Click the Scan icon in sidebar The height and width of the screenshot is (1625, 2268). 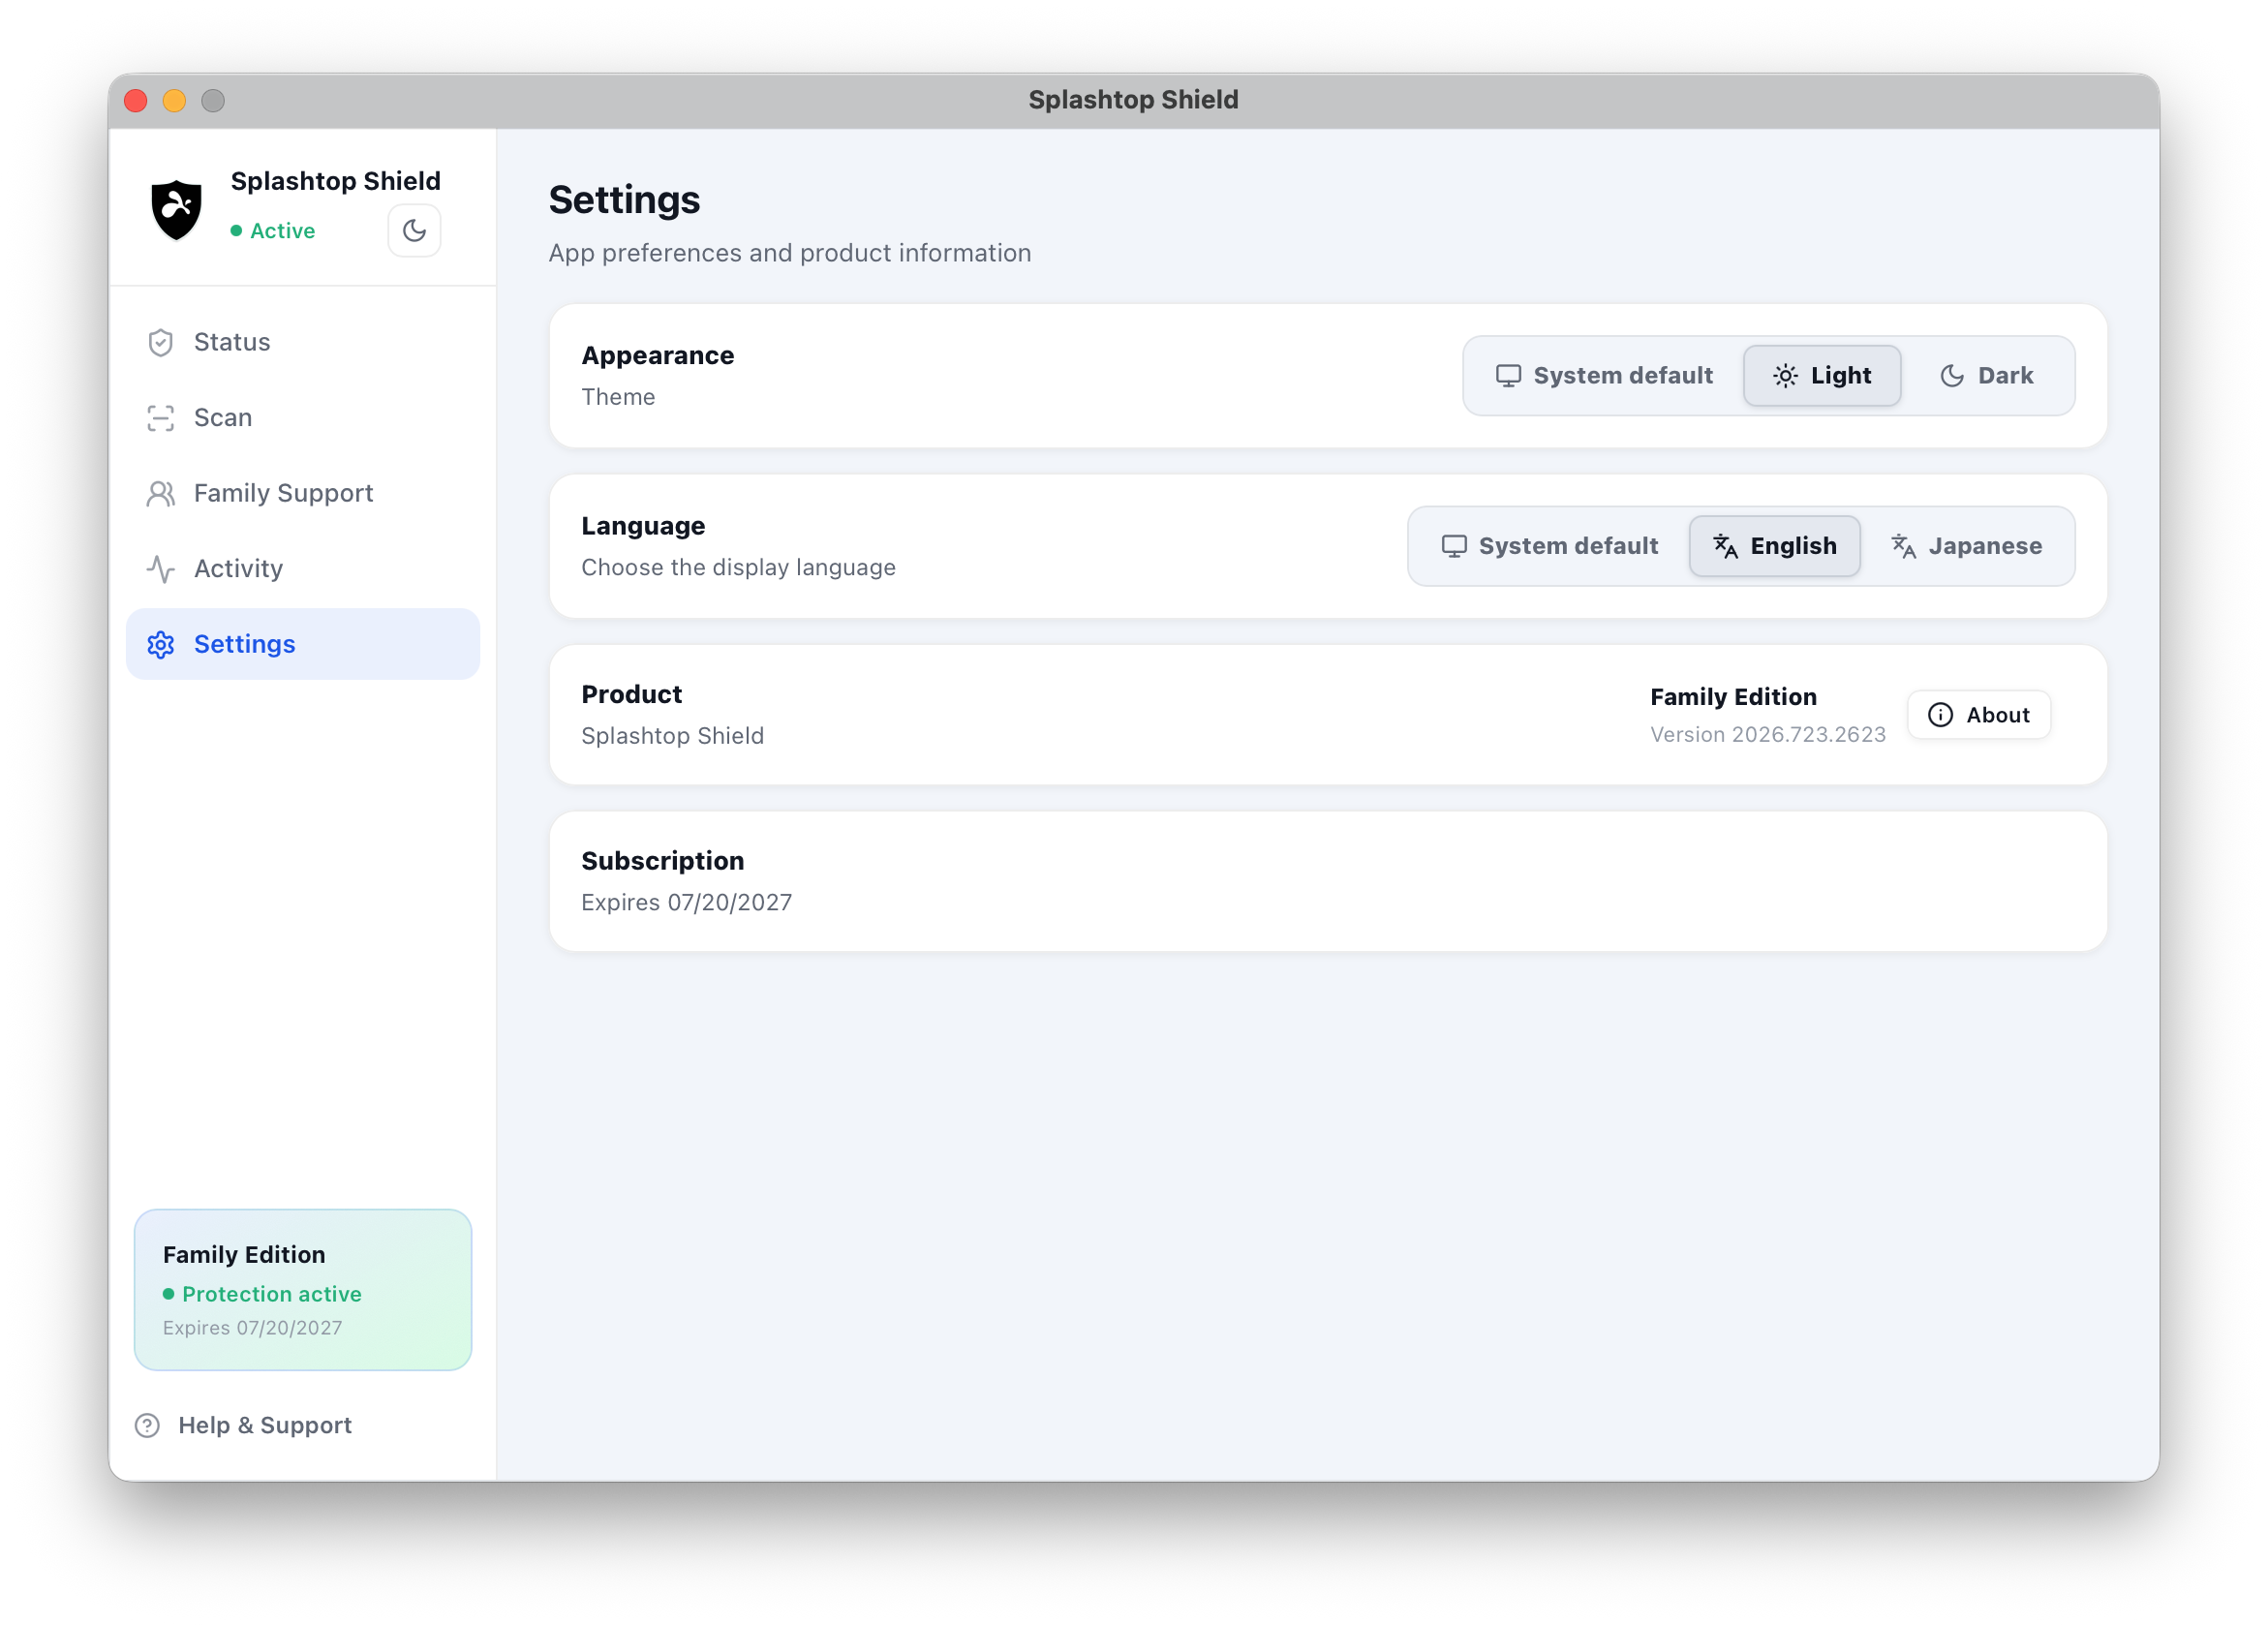click(160, 418)
